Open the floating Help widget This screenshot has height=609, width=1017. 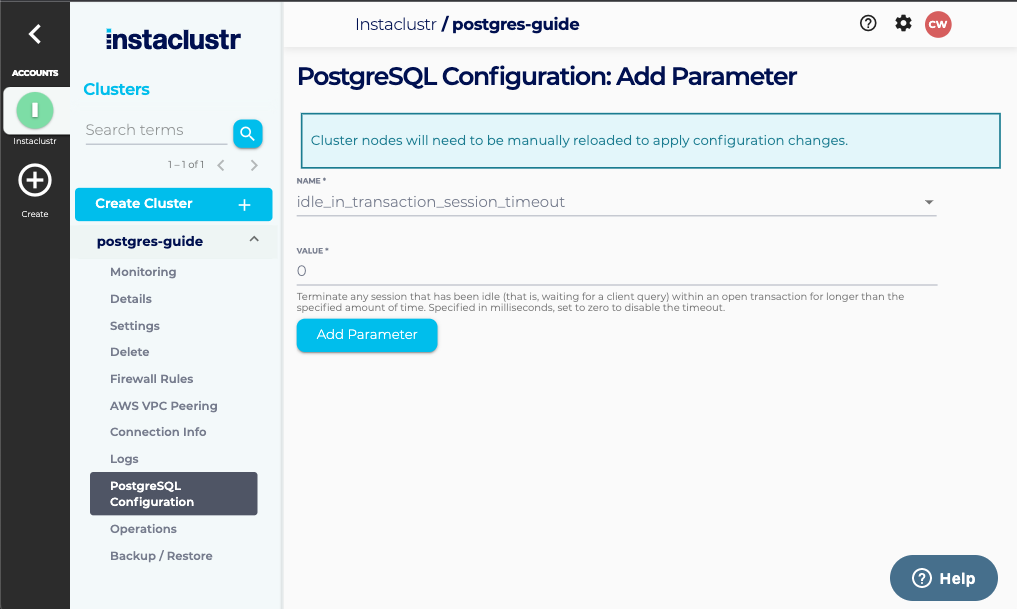[943, 578]
